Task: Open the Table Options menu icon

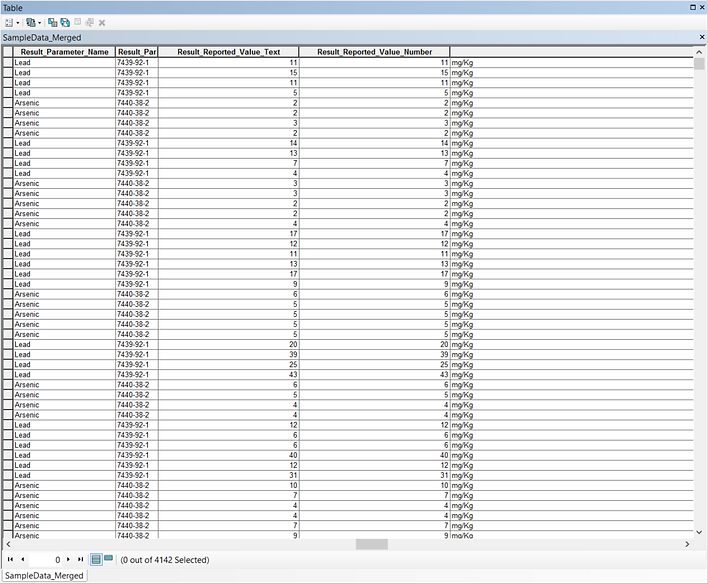Action: [9, 23]
